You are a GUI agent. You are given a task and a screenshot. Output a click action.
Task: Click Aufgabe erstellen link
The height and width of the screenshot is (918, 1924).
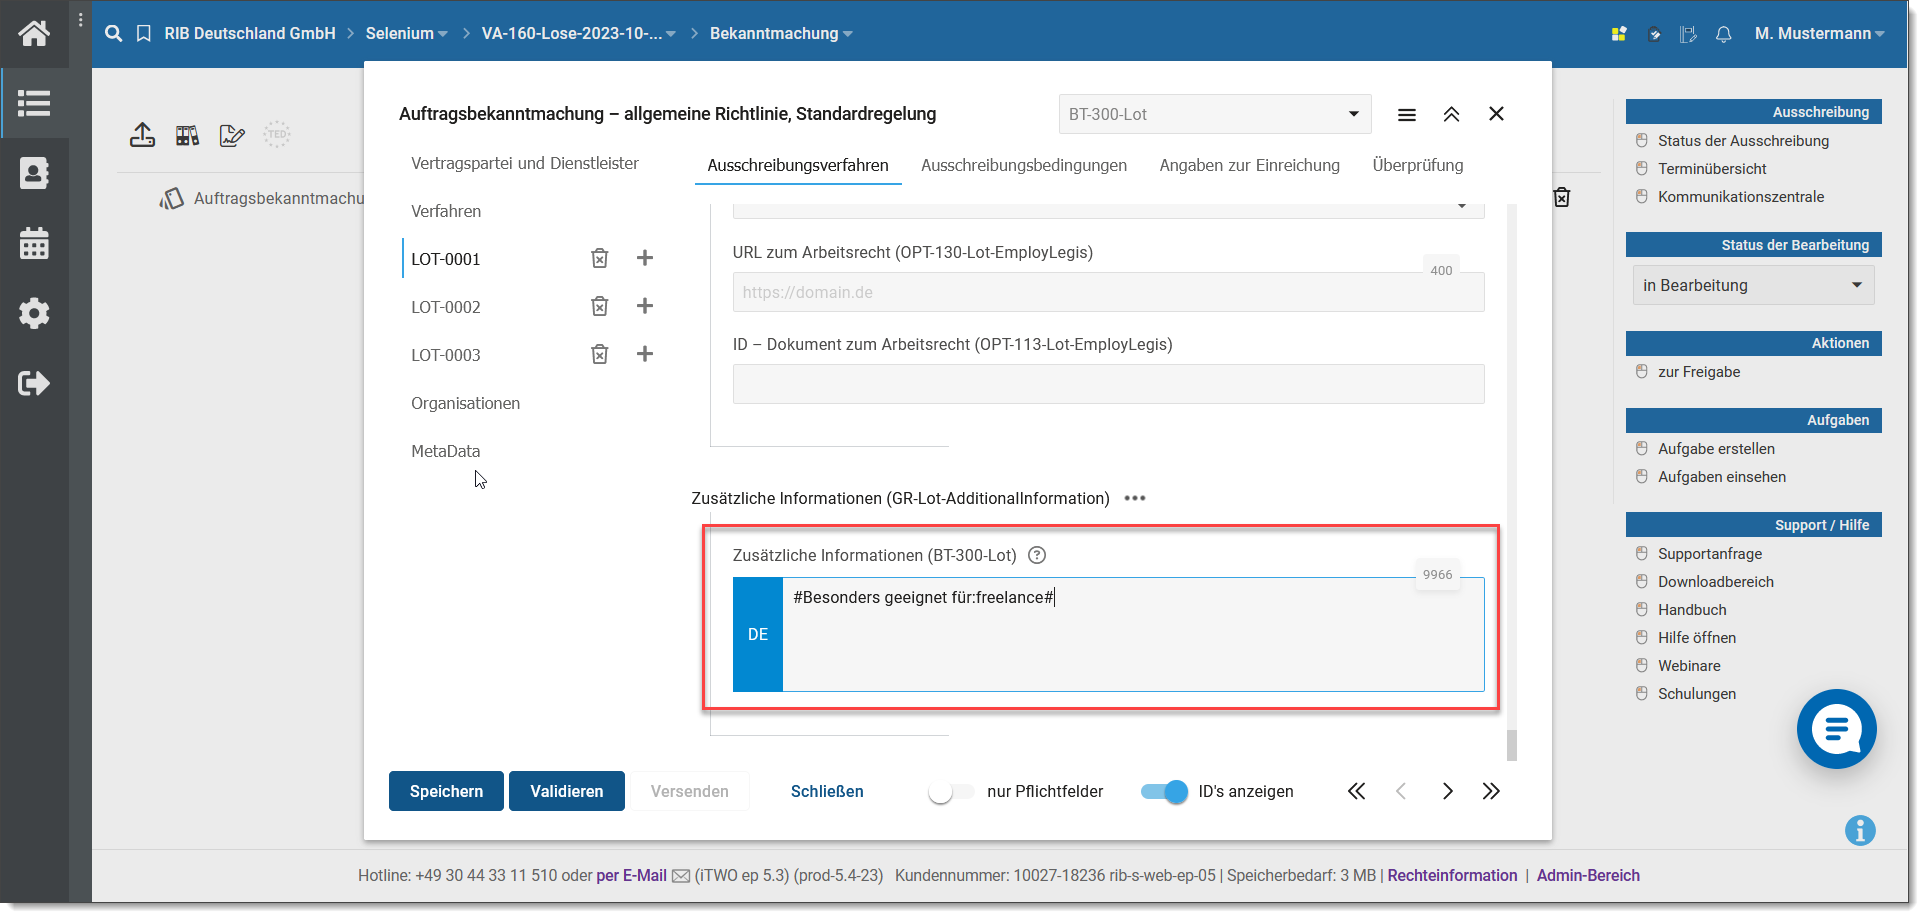[1717, 449]
